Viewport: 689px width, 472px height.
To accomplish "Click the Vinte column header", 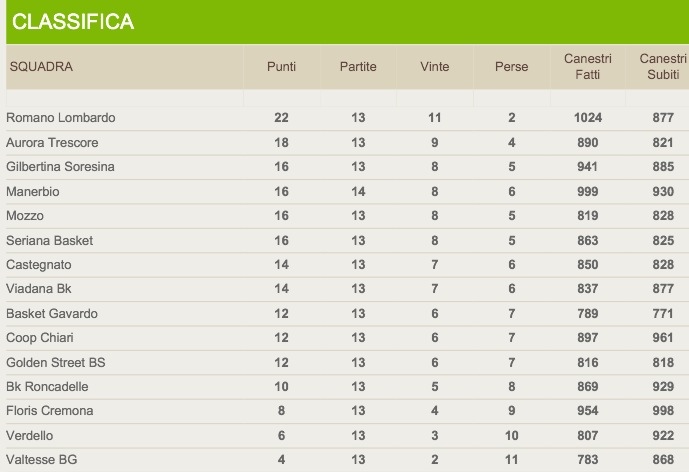I will click(x=435, y=67).
